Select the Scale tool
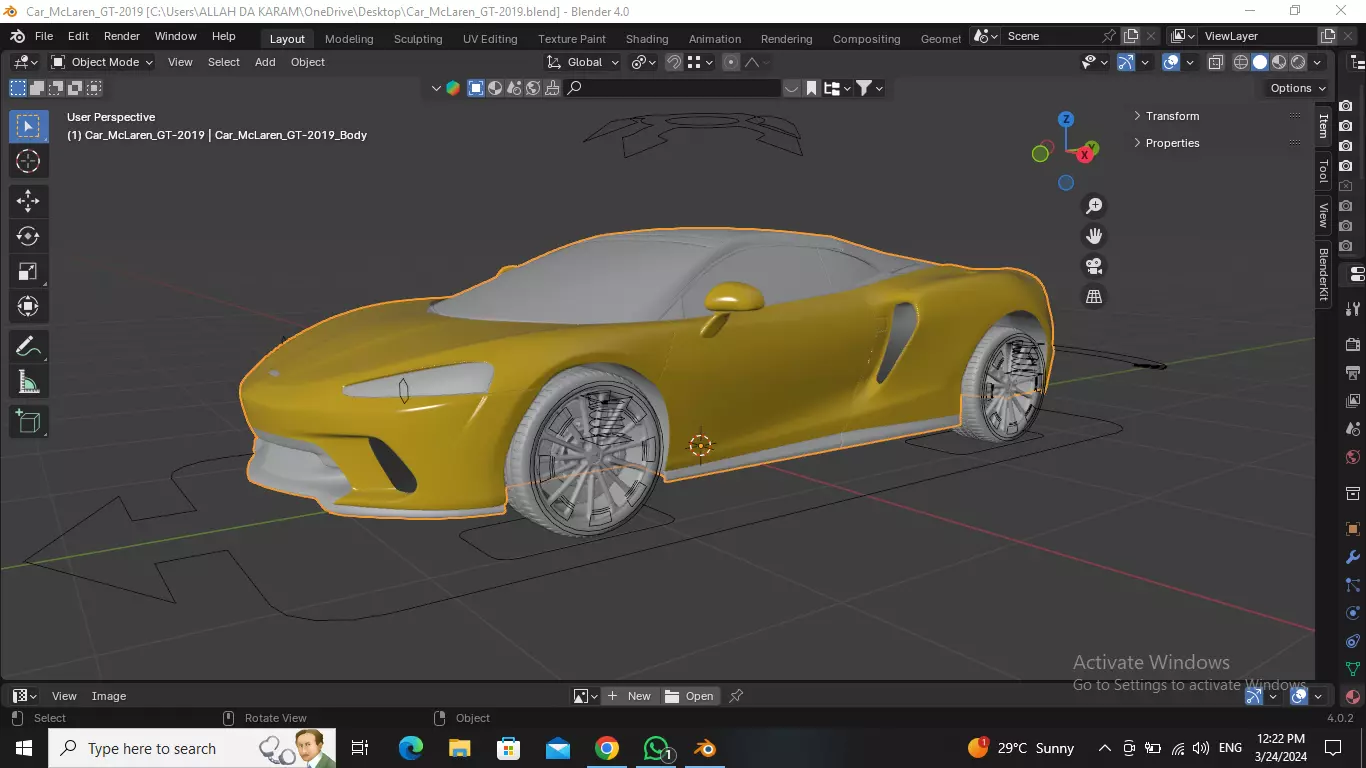The height and width of the screenshot is (768, 1366). (x=28, y=271)
